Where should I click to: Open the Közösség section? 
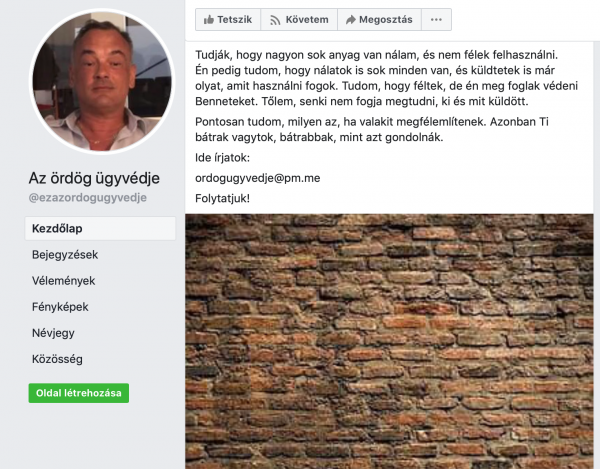pos(57,359)
